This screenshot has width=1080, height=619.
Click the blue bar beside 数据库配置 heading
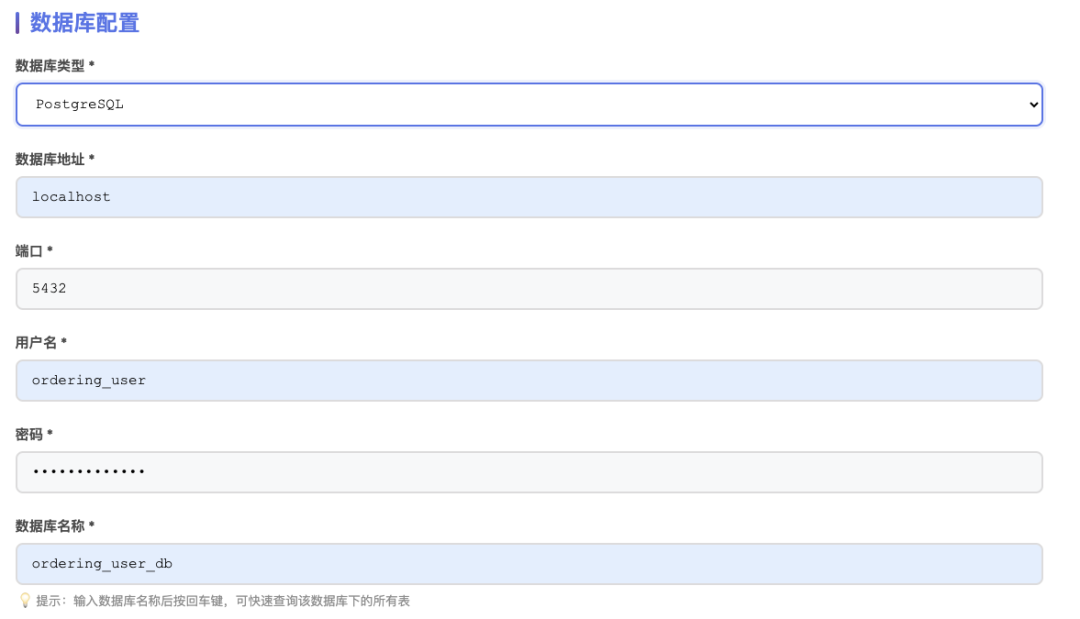click(x=17, y=23)
